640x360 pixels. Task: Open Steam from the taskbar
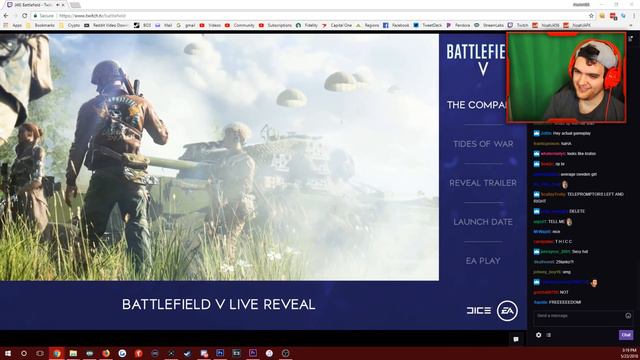pos(187,353)
